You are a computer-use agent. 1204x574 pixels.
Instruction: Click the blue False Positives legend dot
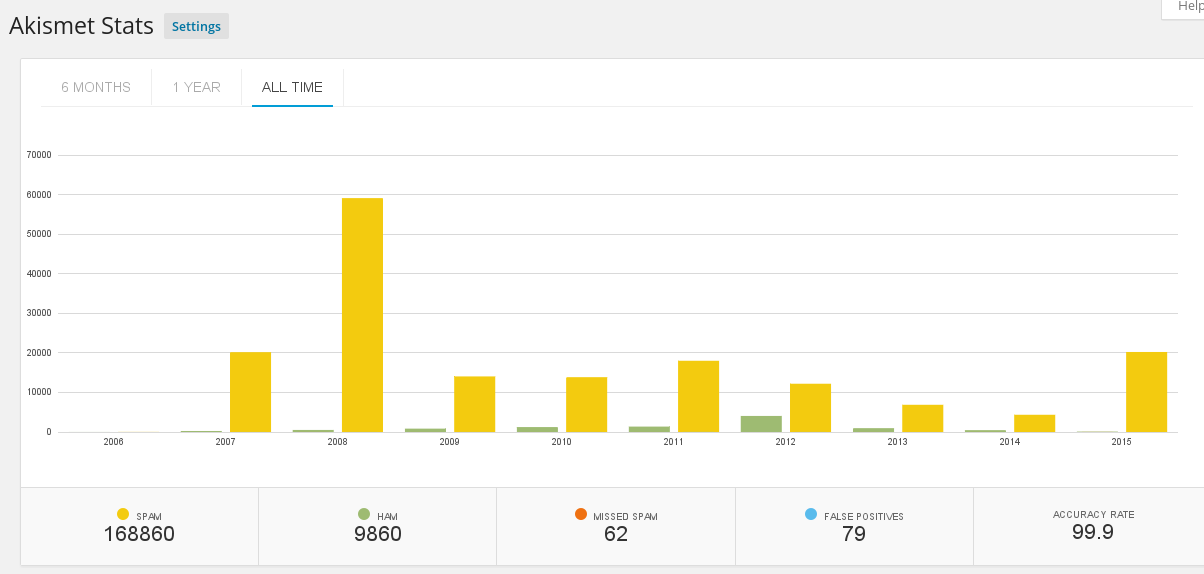click(x=811, y=514)
